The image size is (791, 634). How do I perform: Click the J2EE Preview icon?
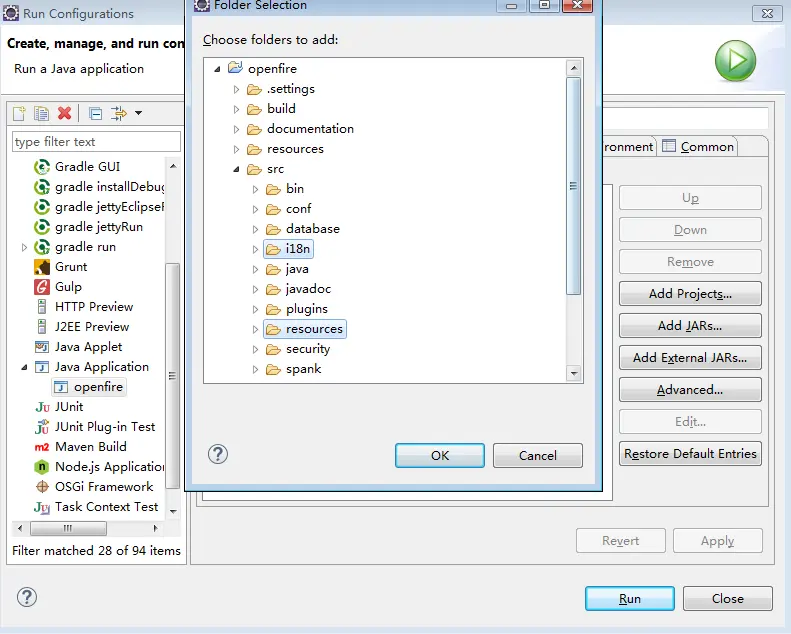tap(42, 327)
